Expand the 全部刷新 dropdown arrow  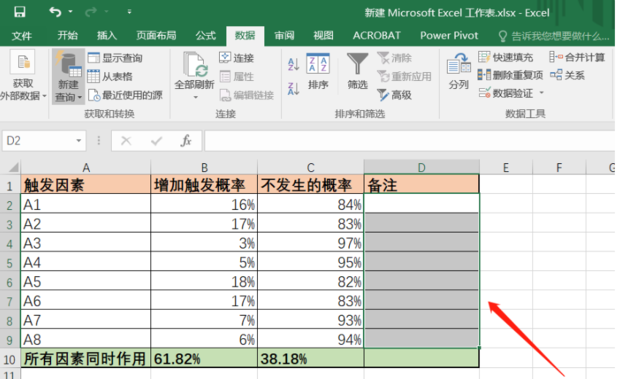pos(195,97)
